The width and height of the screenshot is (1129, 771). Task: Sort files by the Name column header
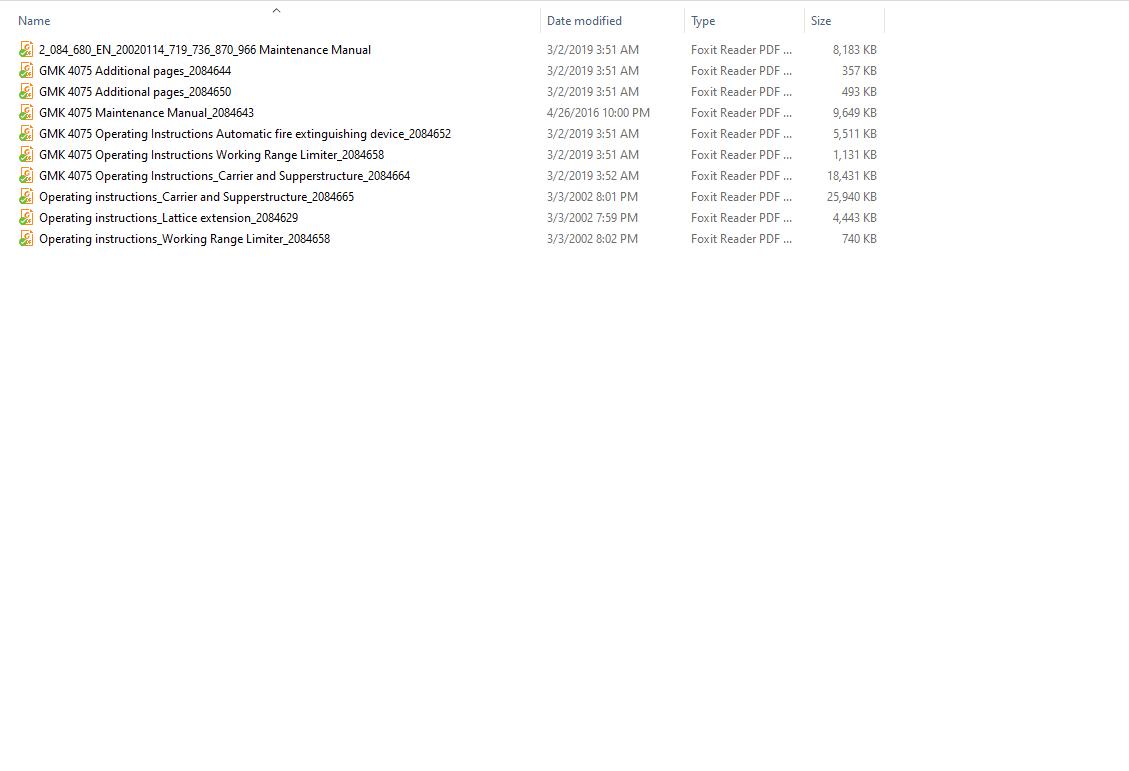coord(34,21)
